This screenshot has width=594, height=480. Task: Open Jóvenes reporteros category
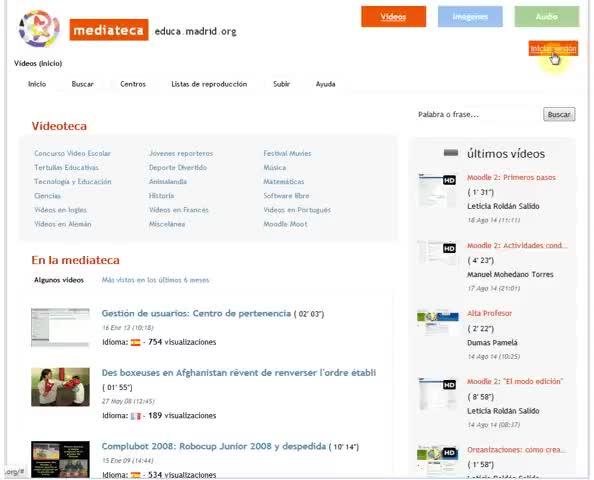tap(181, 153)
